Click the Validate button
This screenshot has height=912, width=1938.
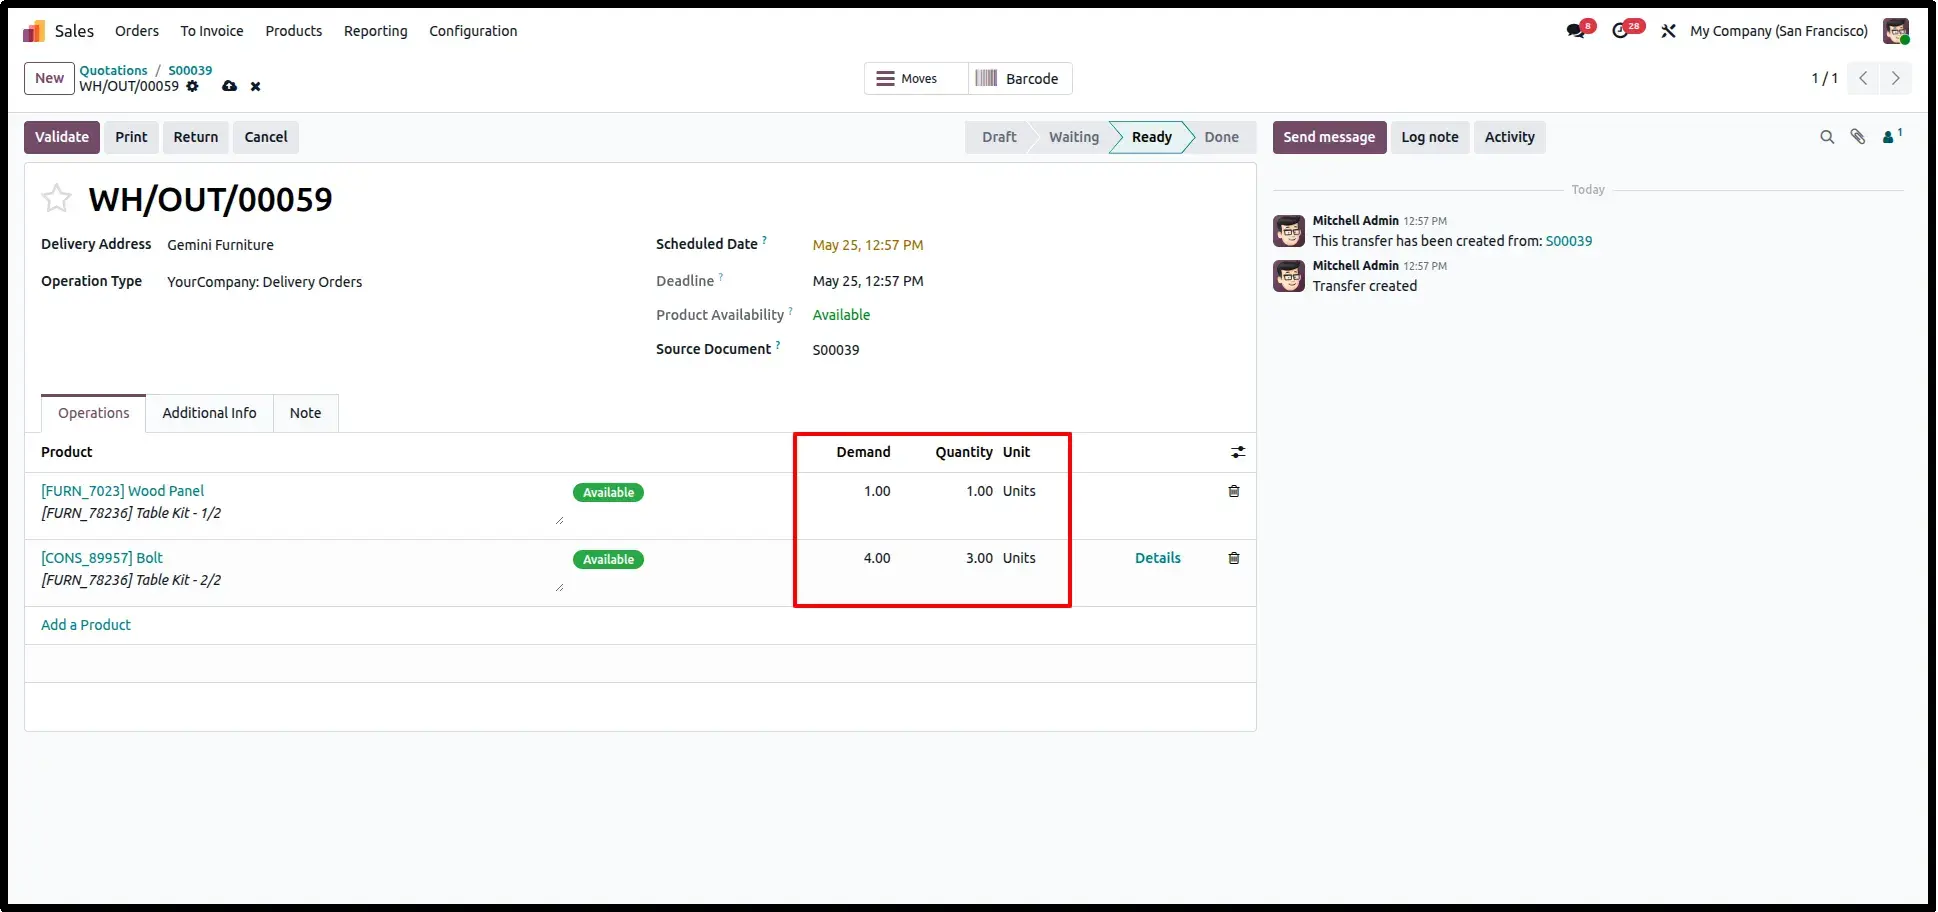click(62, 137)
